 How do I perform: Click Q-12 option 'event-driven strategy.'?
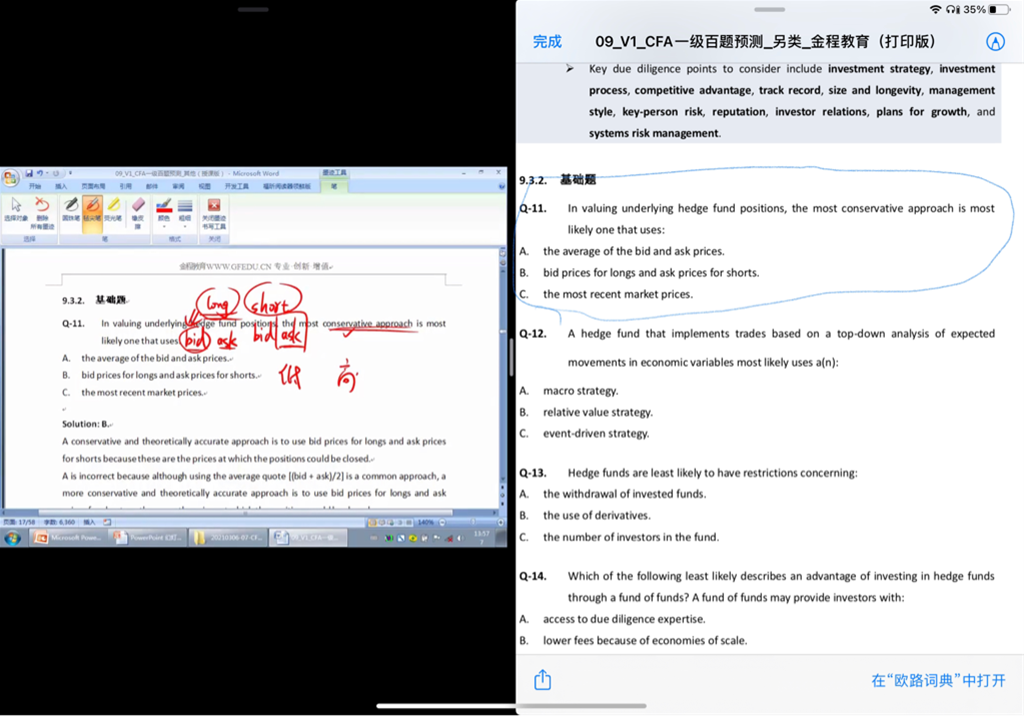[596, 433]
